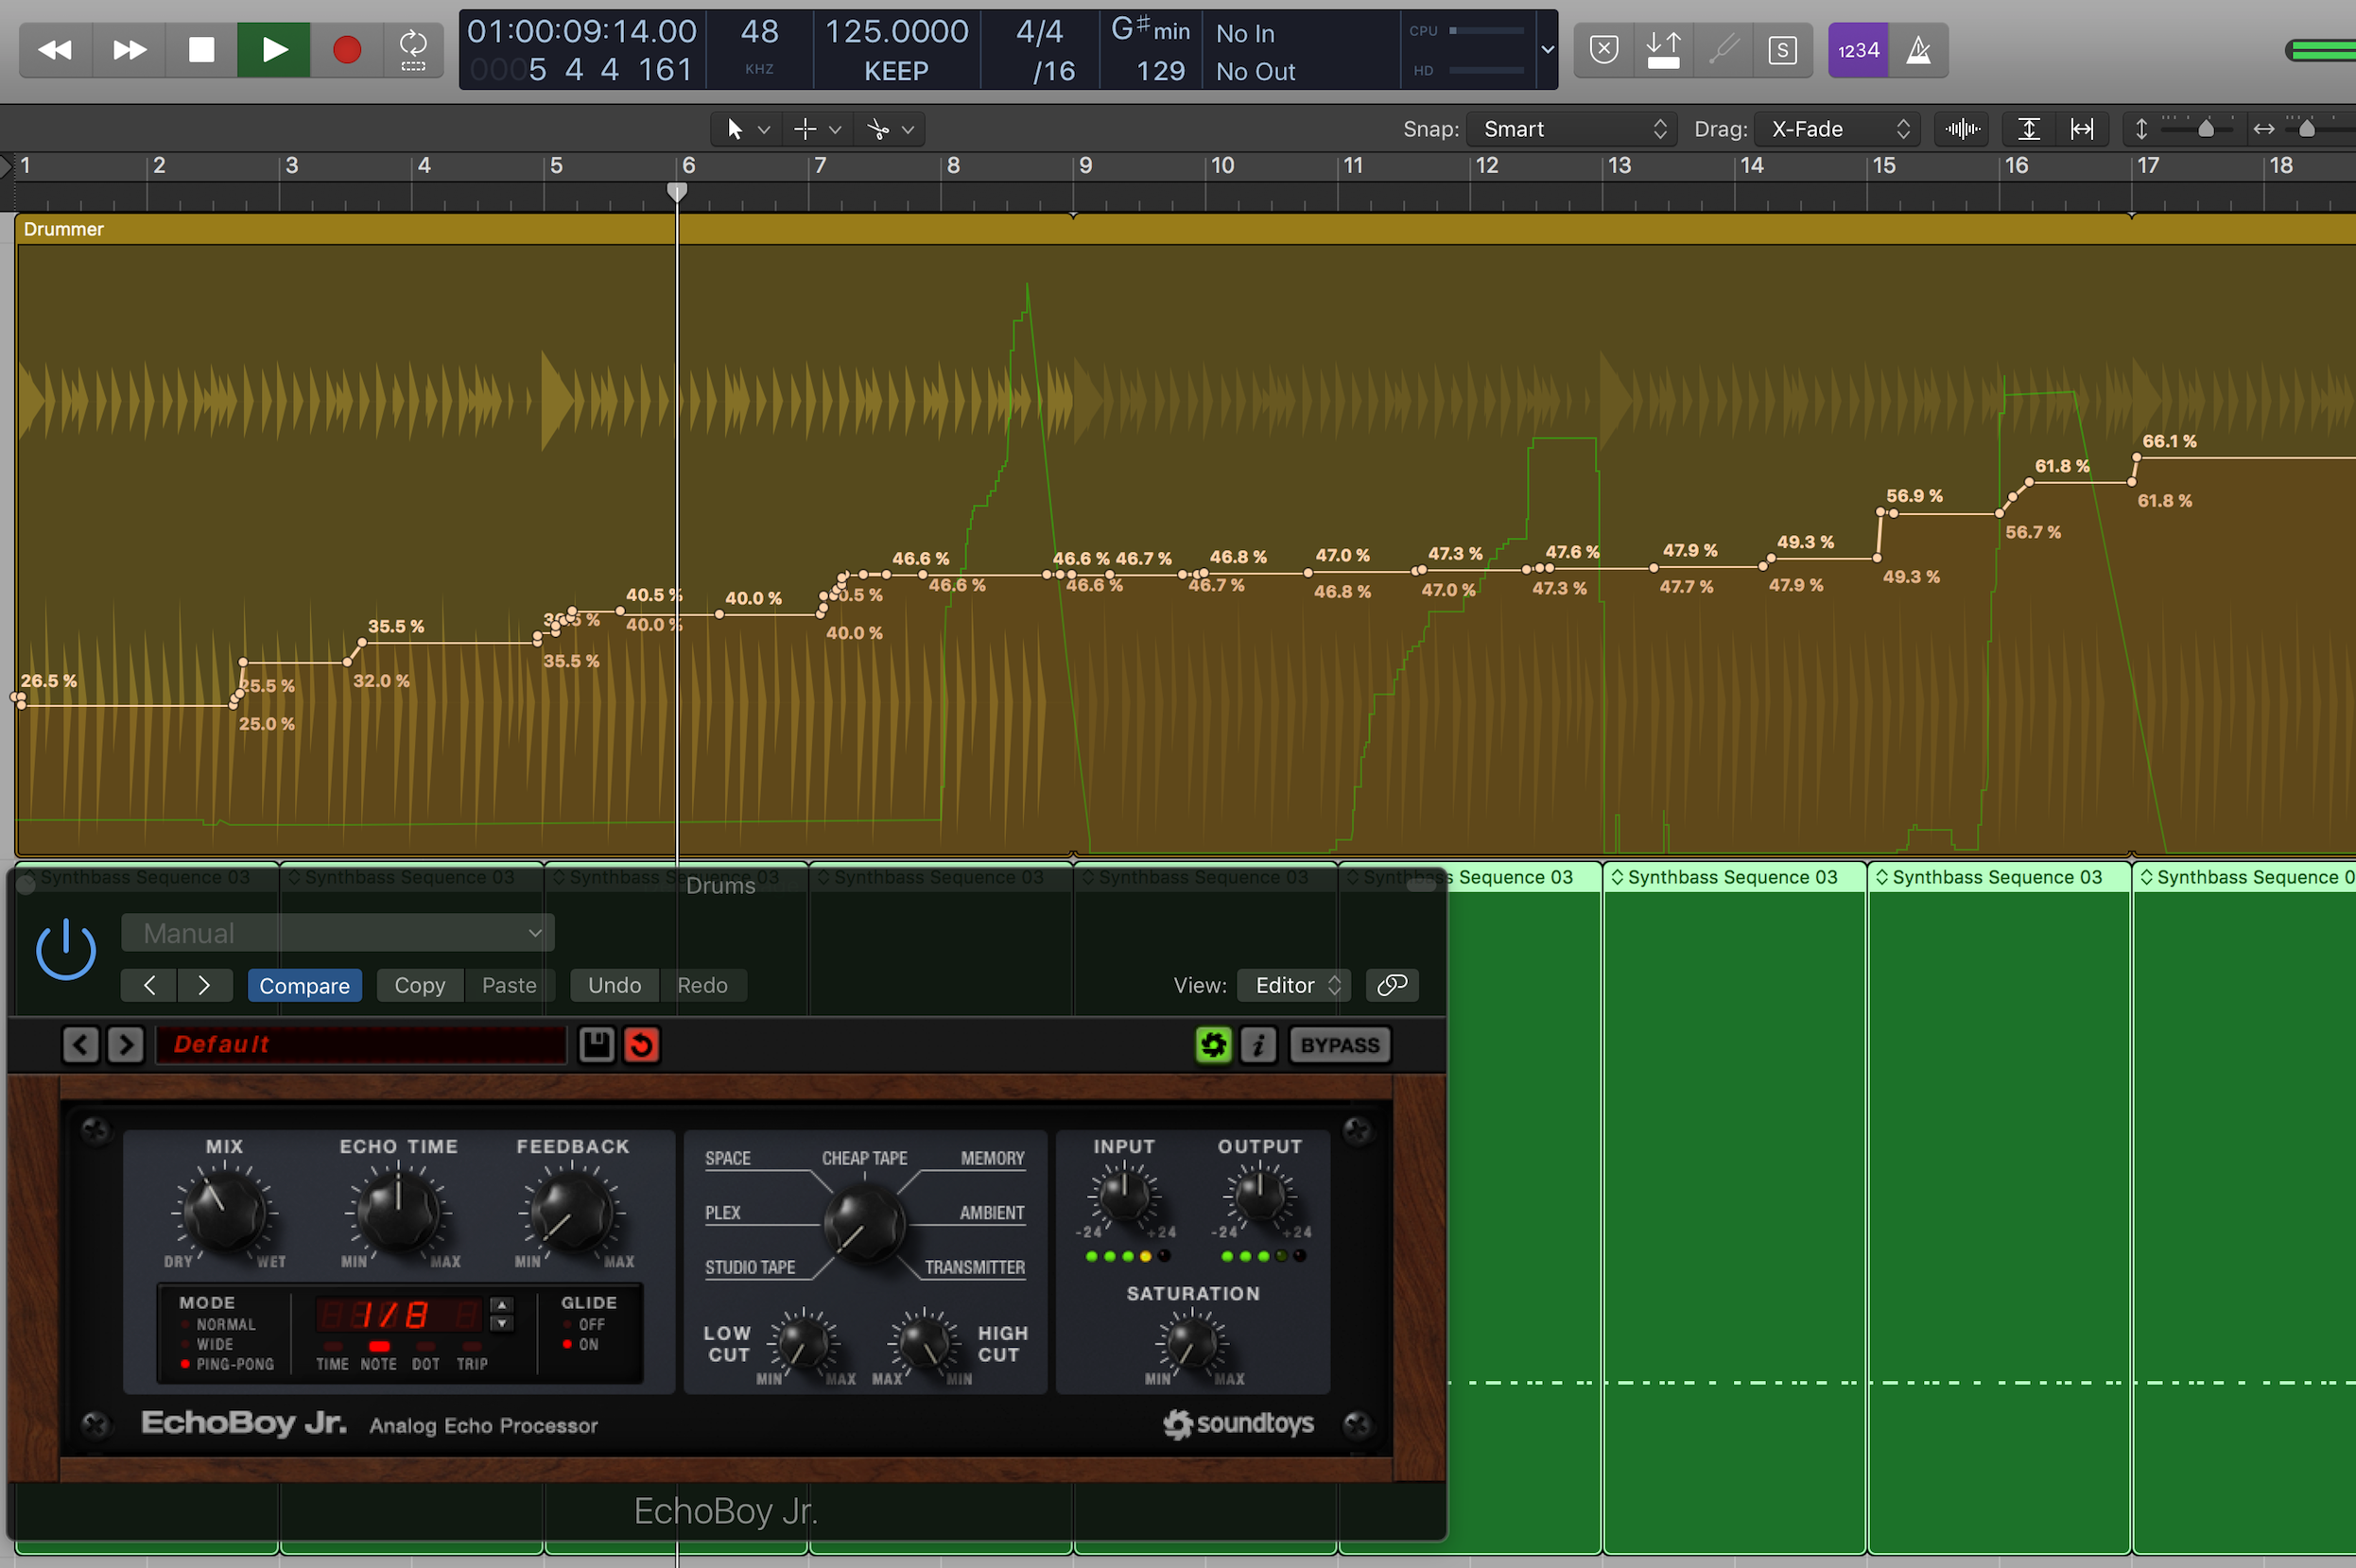This screenshot has width=2356, height=1568.
Task: Click the Rewind transport button
Action: point(56,50)
